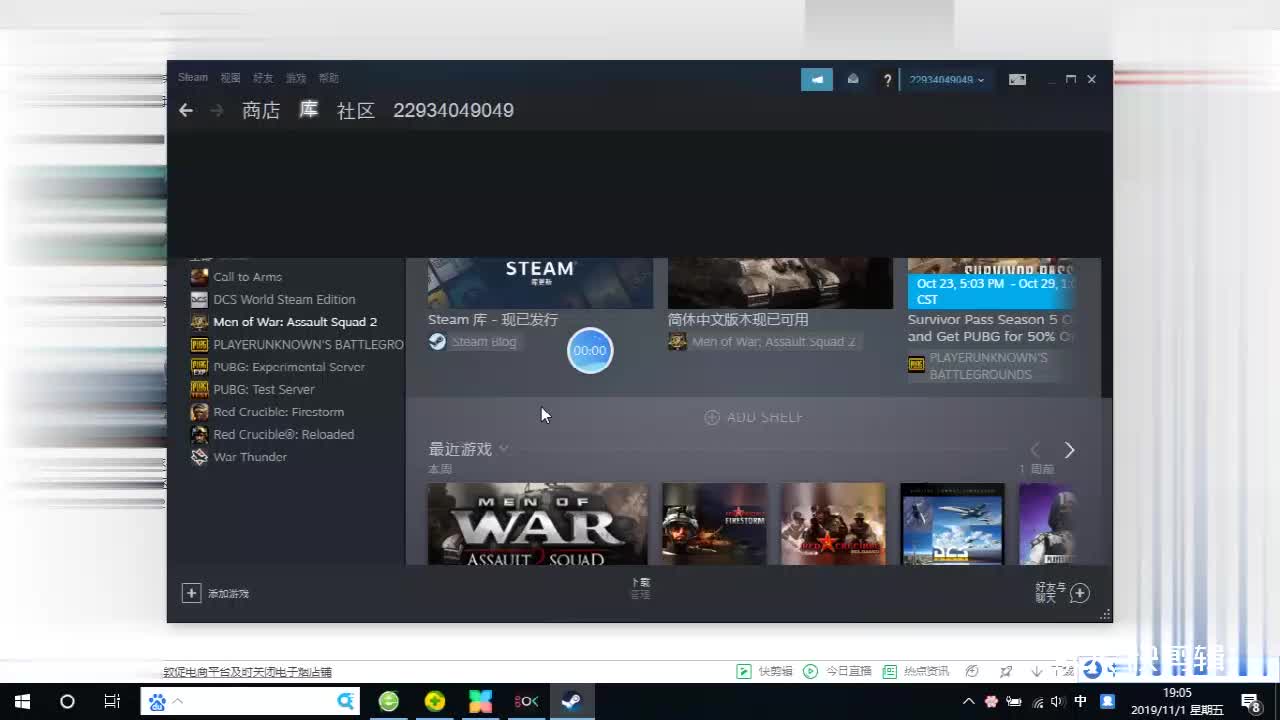Click the Cortana circle on the taskbar

67,701
